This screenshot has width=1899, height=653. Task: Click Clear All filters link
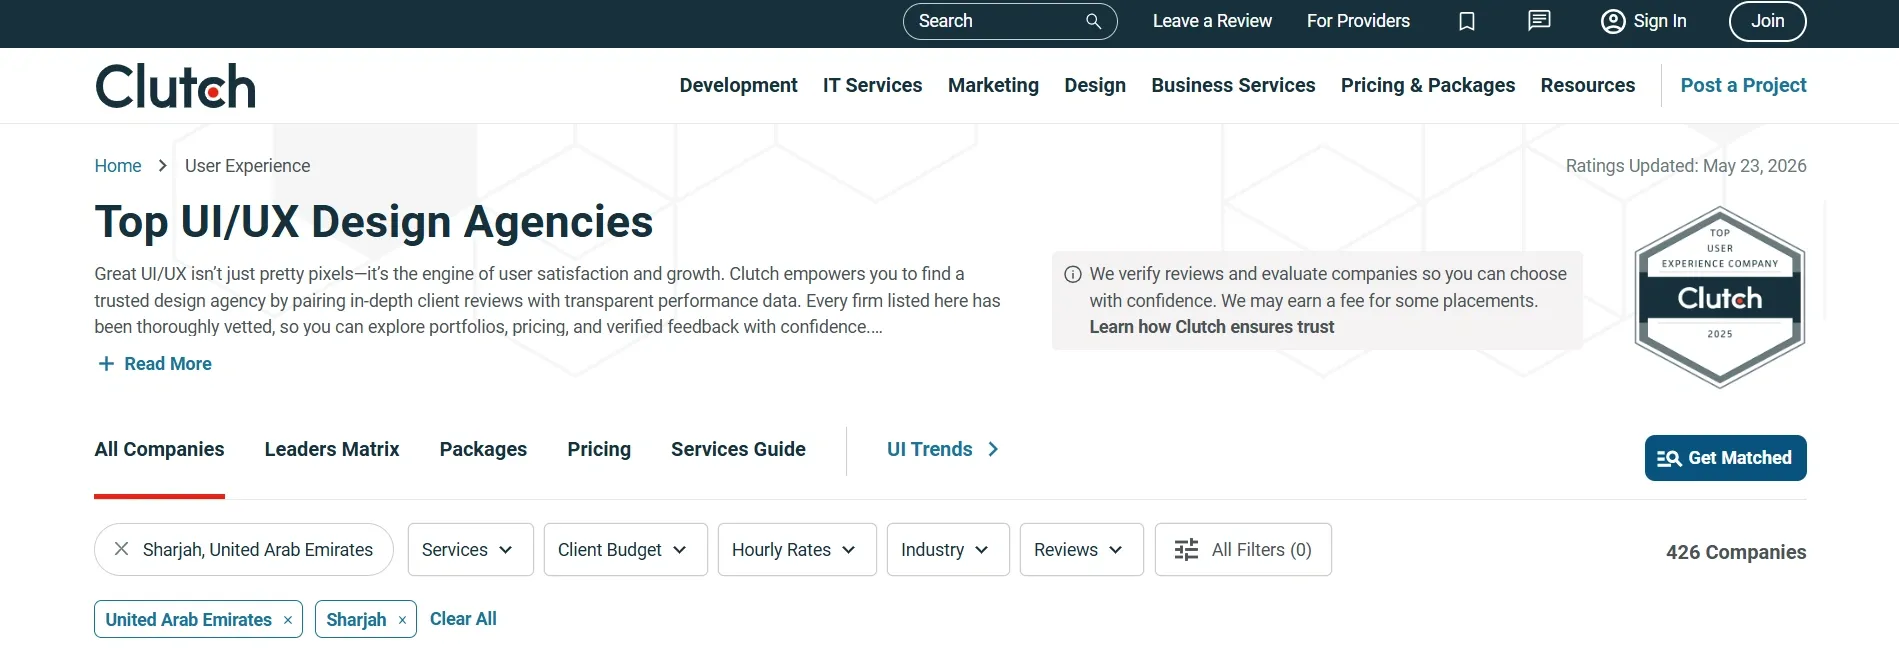click(463, 619)
